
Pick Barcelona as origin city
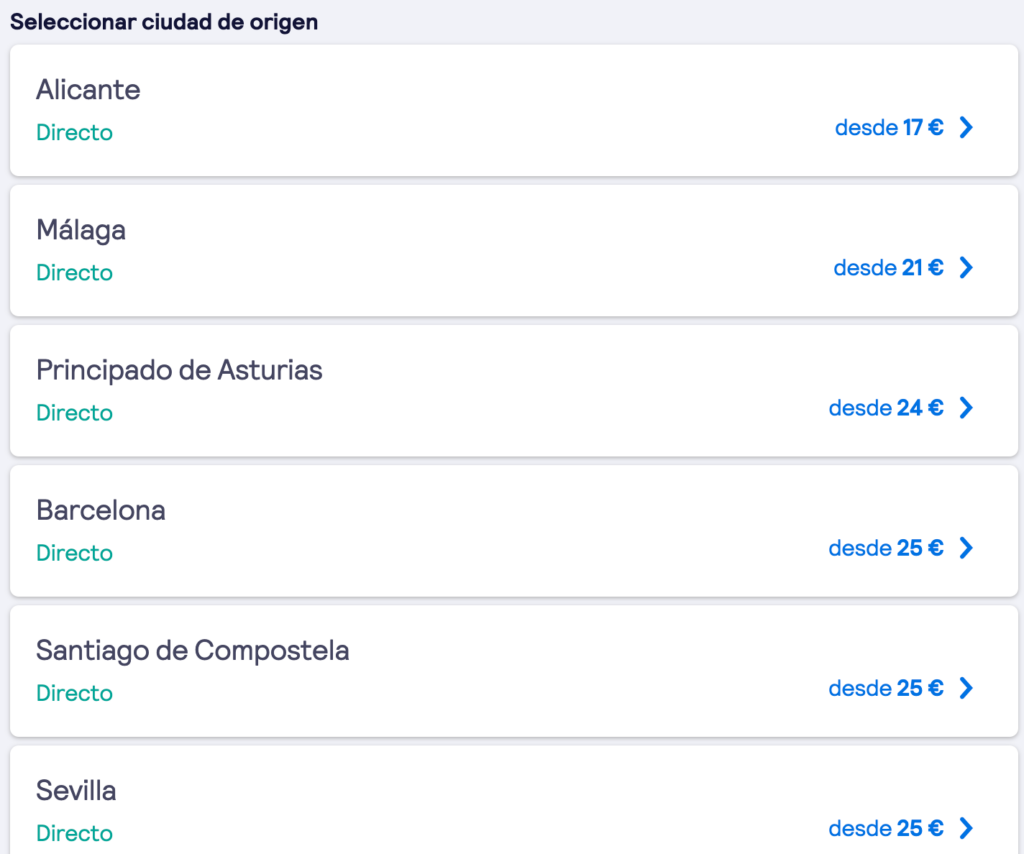point(101,510)
